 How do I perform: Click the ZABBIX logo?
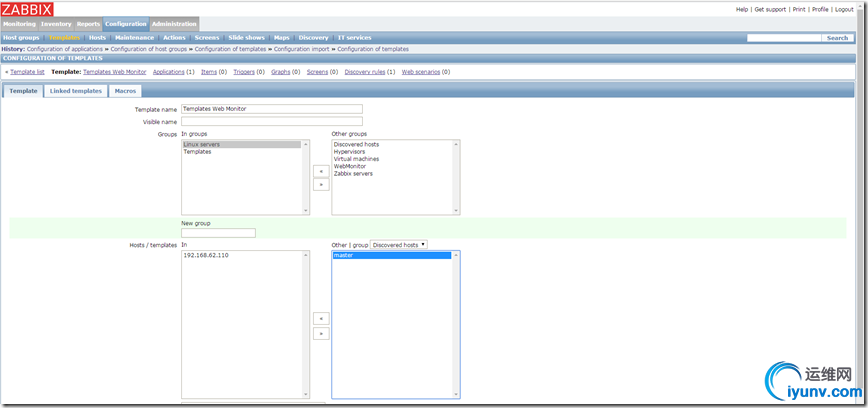[27, 9]
